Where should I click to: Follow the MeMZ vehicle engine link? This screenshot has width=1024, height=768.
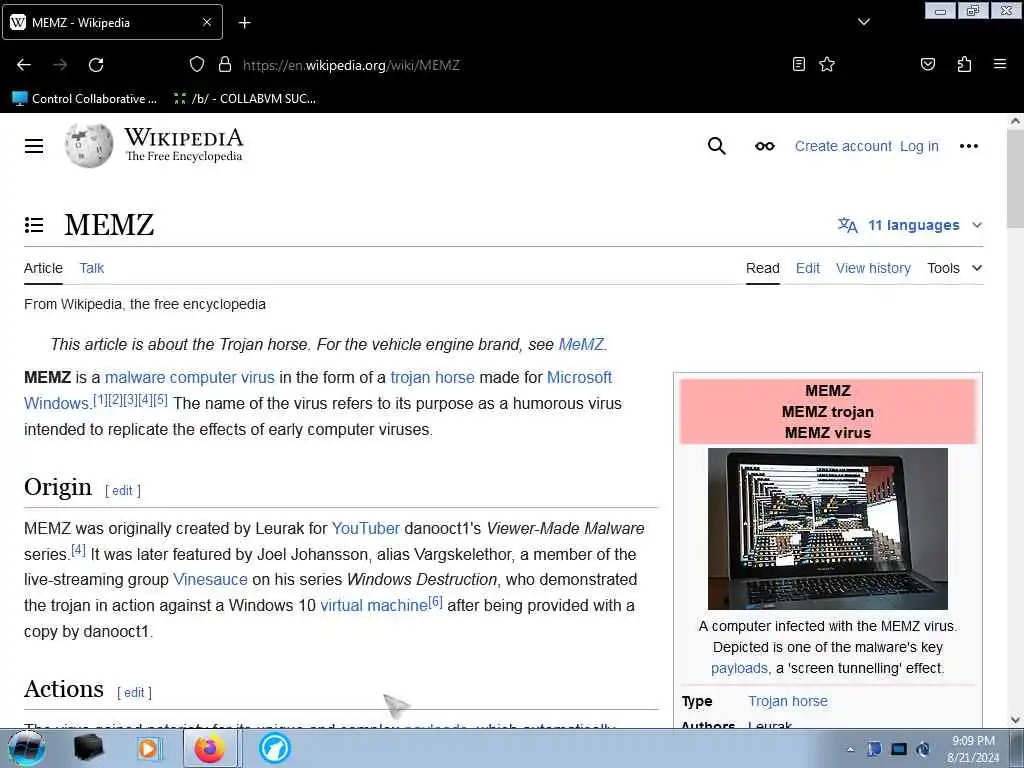[x=581, y=344]
